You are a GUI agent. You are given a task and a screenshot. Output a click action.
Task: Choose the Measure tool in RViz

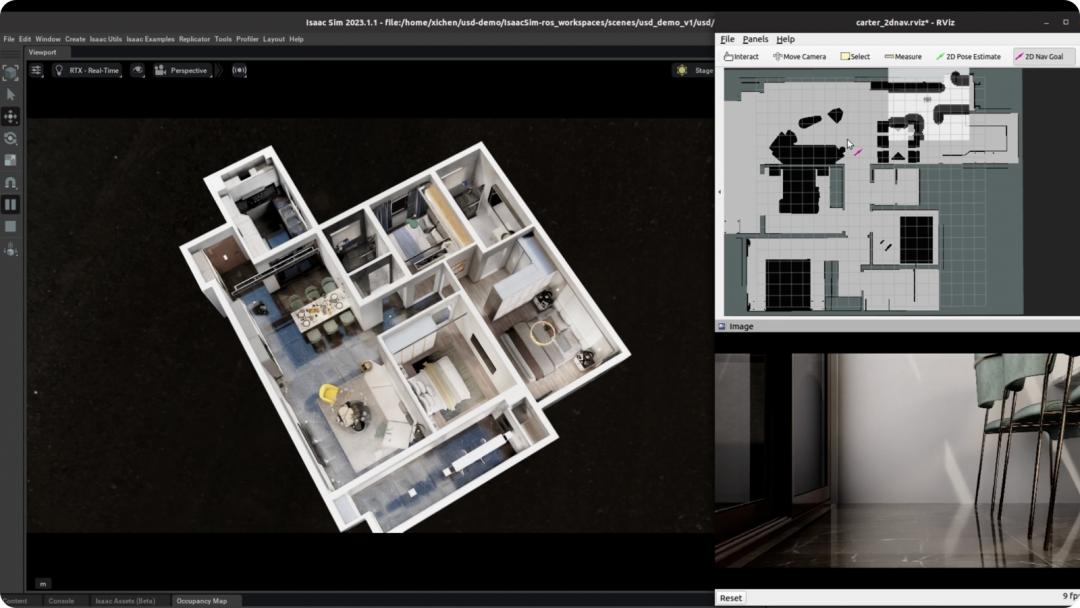[903, 56]
